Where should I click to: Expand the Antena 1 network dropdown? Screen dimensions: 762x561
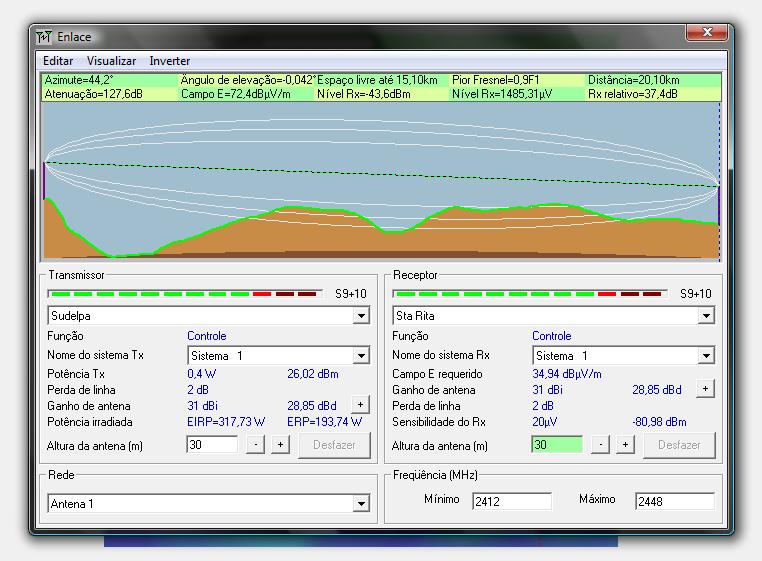pyautogui.click(x=361, y=504)
